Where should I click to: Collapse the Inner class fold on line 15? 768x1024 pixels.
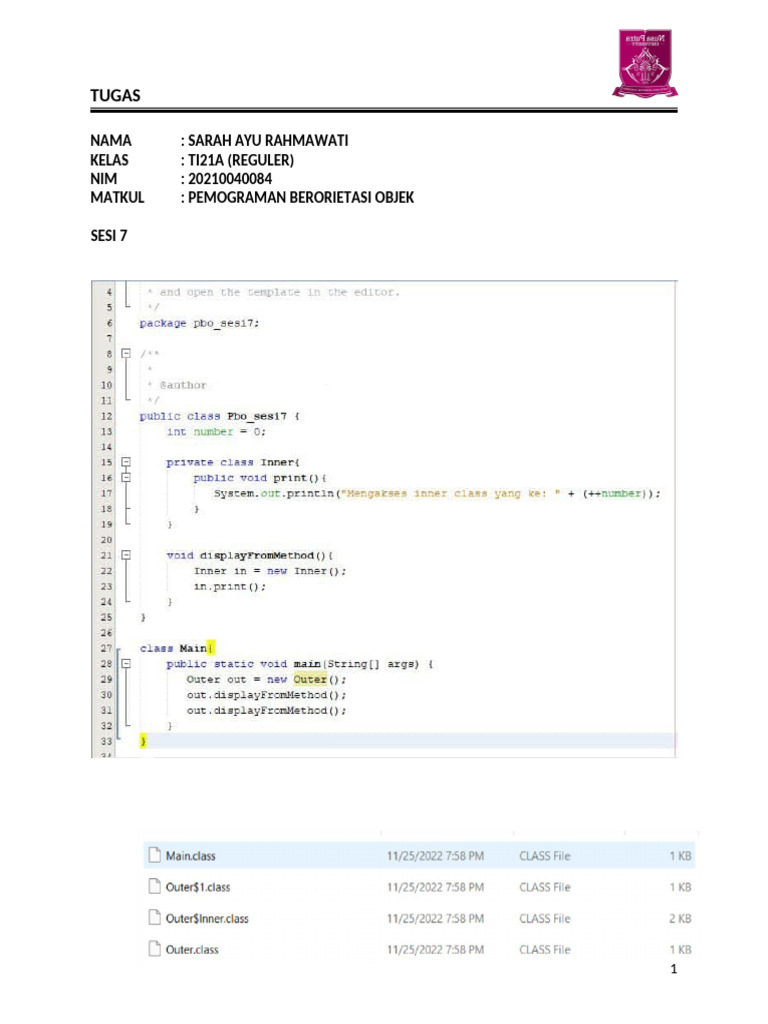(126, 462)
